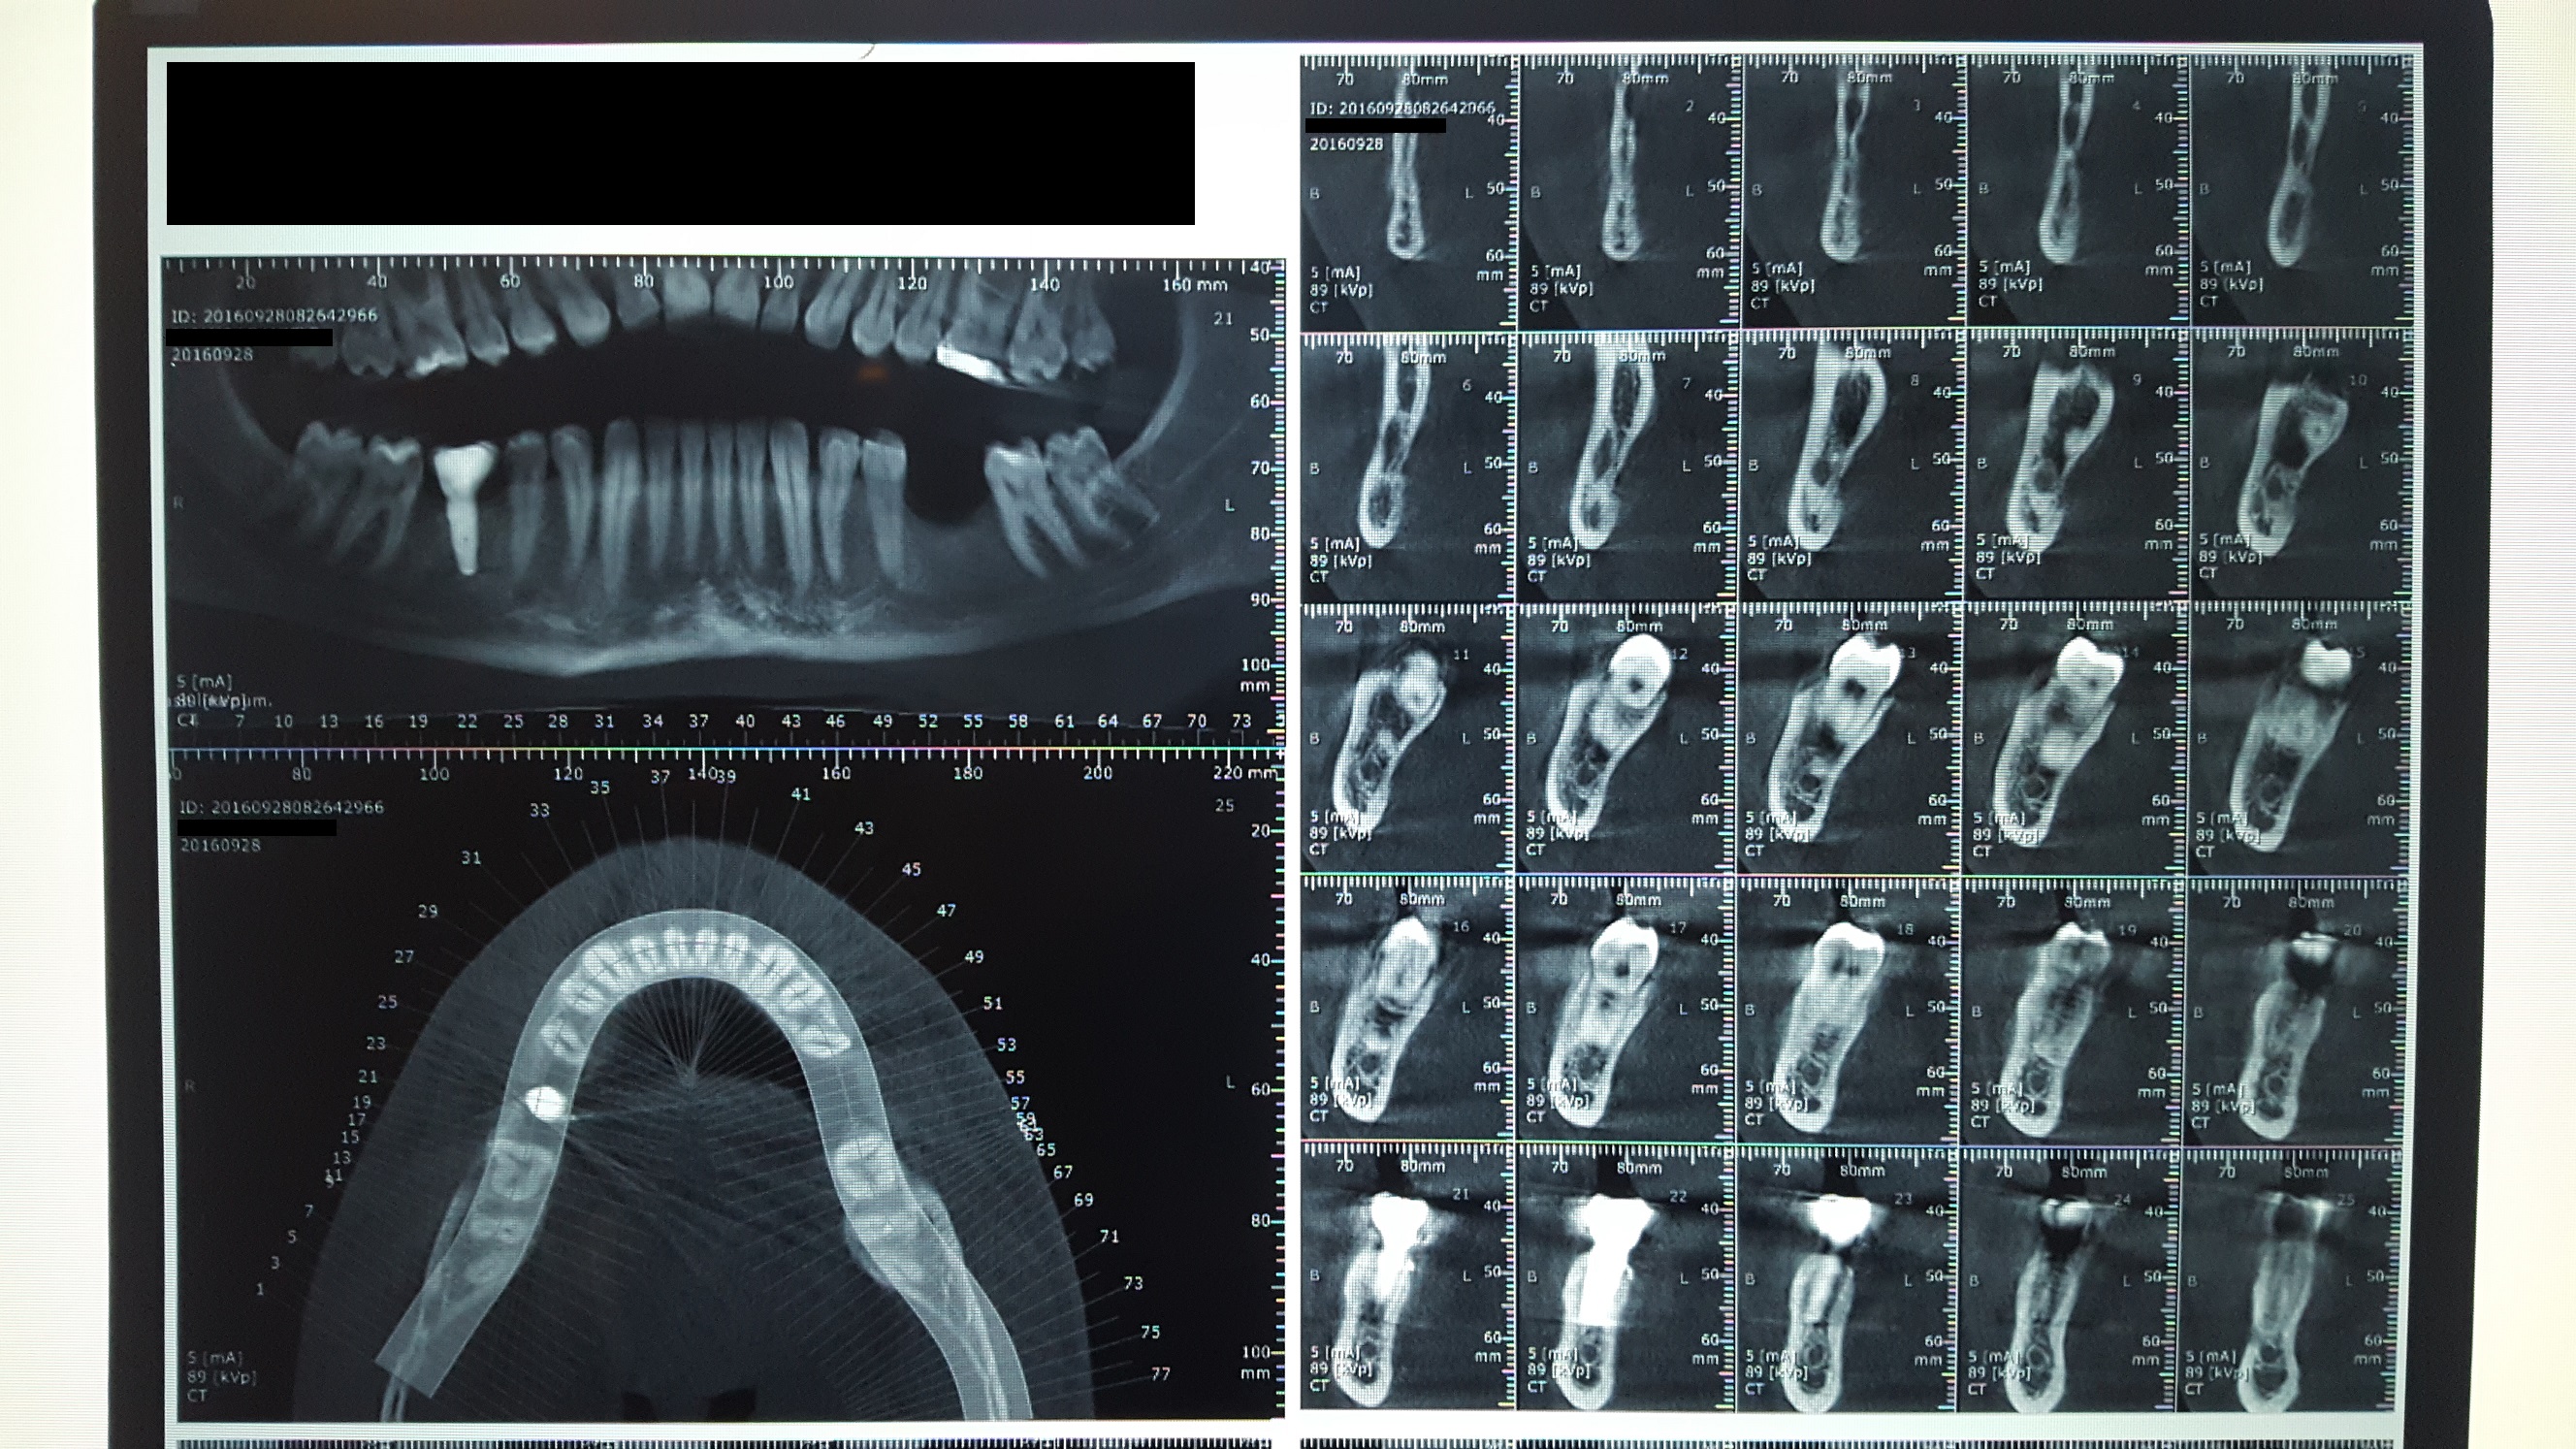Click the bright implant spot in axial view

coord(545,1103)
